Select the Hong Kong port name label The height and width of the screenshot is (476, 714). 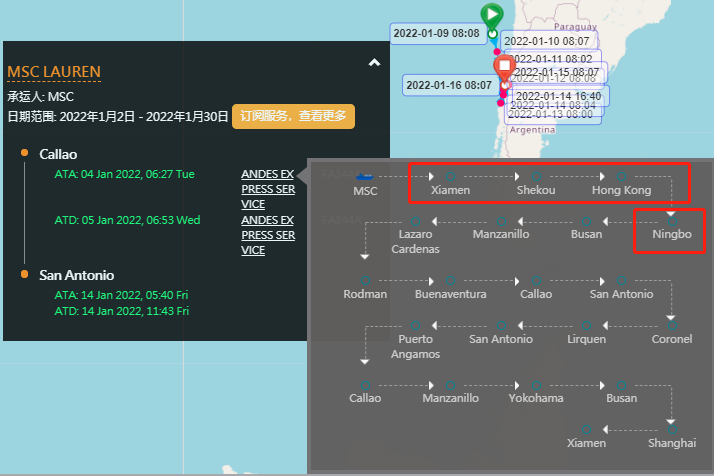click(x=622, y=190)
